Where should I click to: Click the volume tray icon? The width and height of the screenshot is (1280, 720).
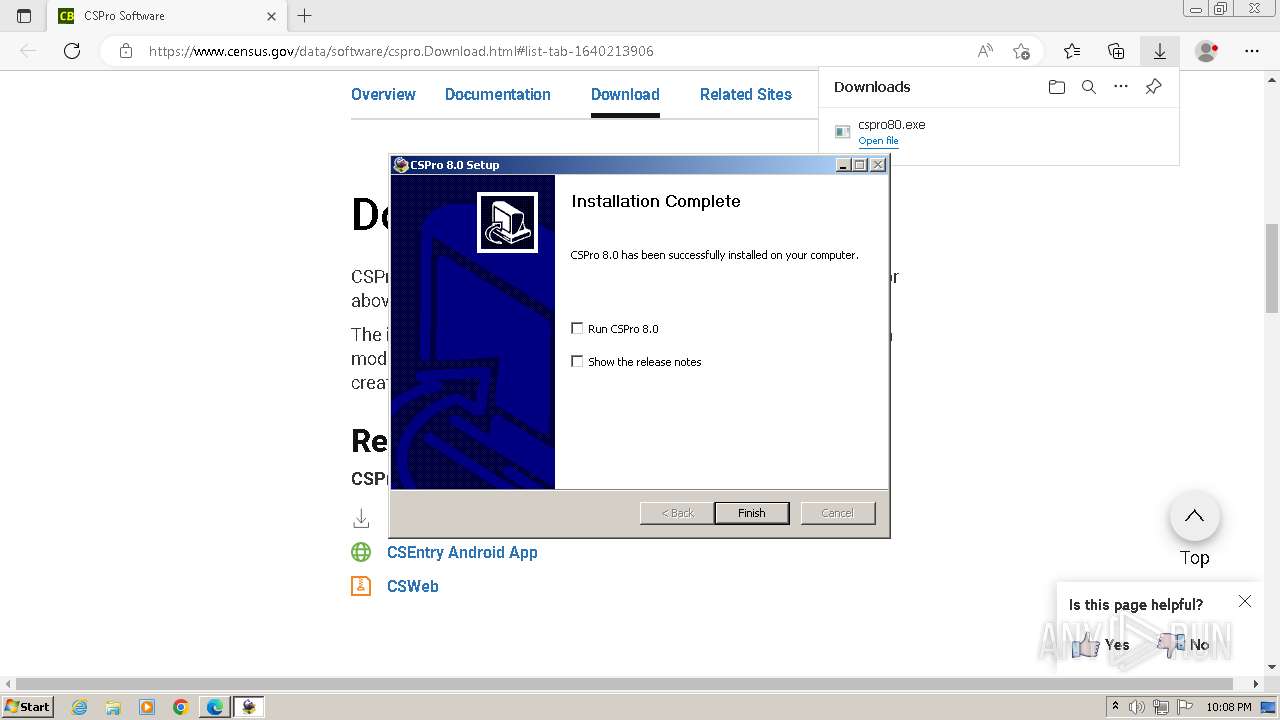pos(1137,707)
